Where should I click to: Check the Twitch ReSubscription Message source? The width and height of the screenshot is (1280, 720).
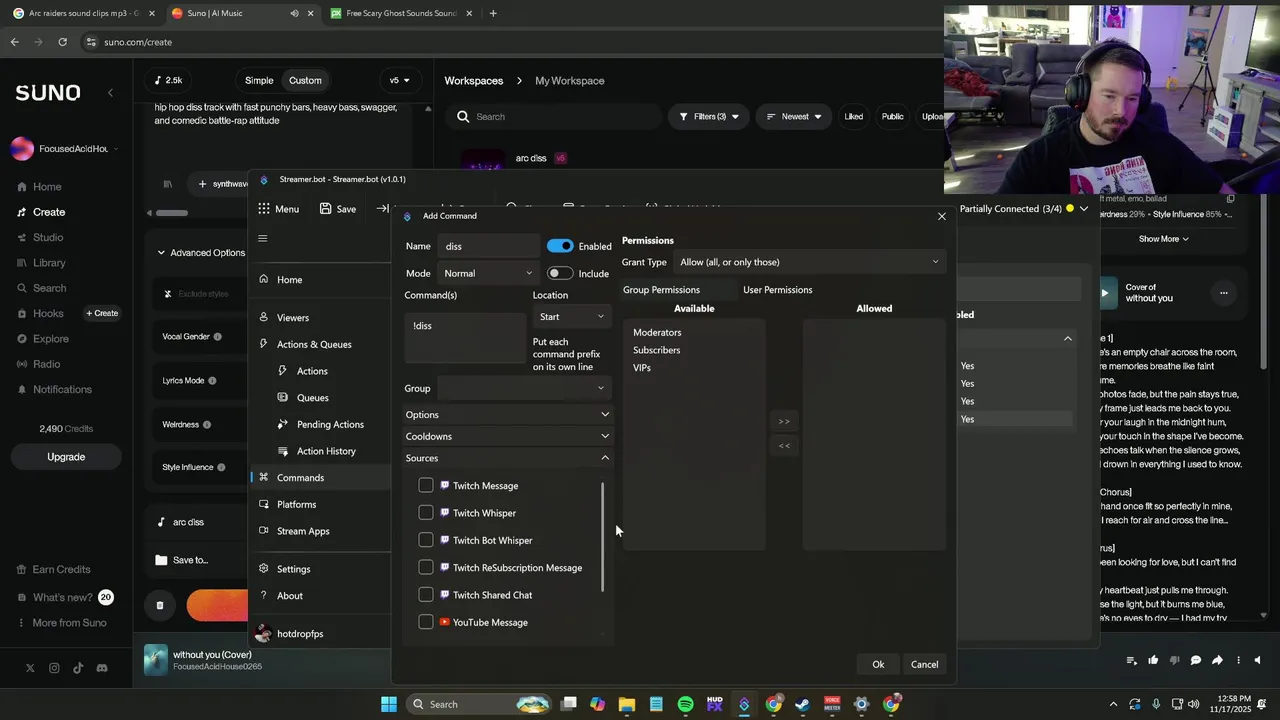(426, 567)
